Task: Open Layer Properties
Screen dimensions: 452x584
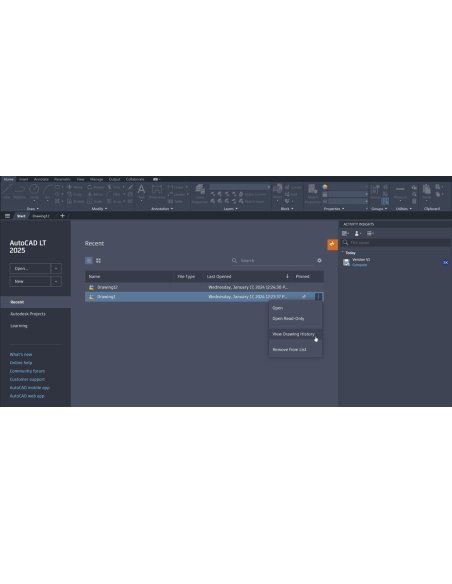Action: (200, 193)
